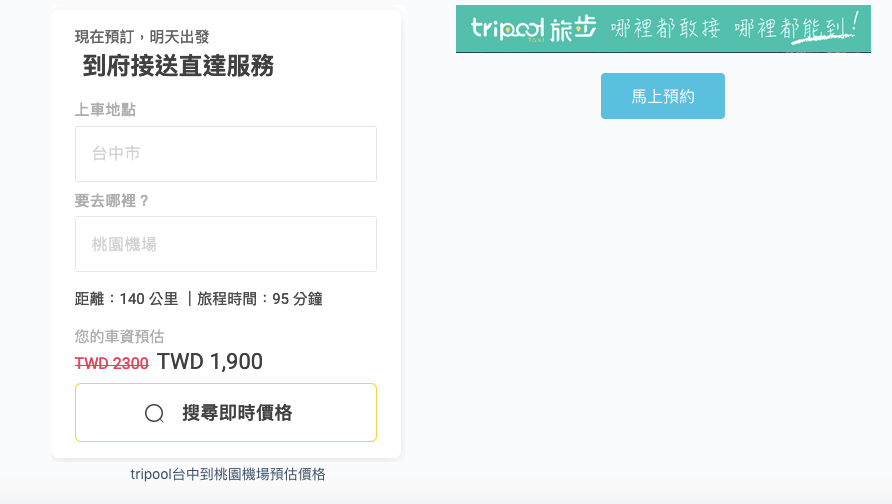Click the tripool logo in the banner
Viewport: 892px width, 504px height.
point(507,28)
